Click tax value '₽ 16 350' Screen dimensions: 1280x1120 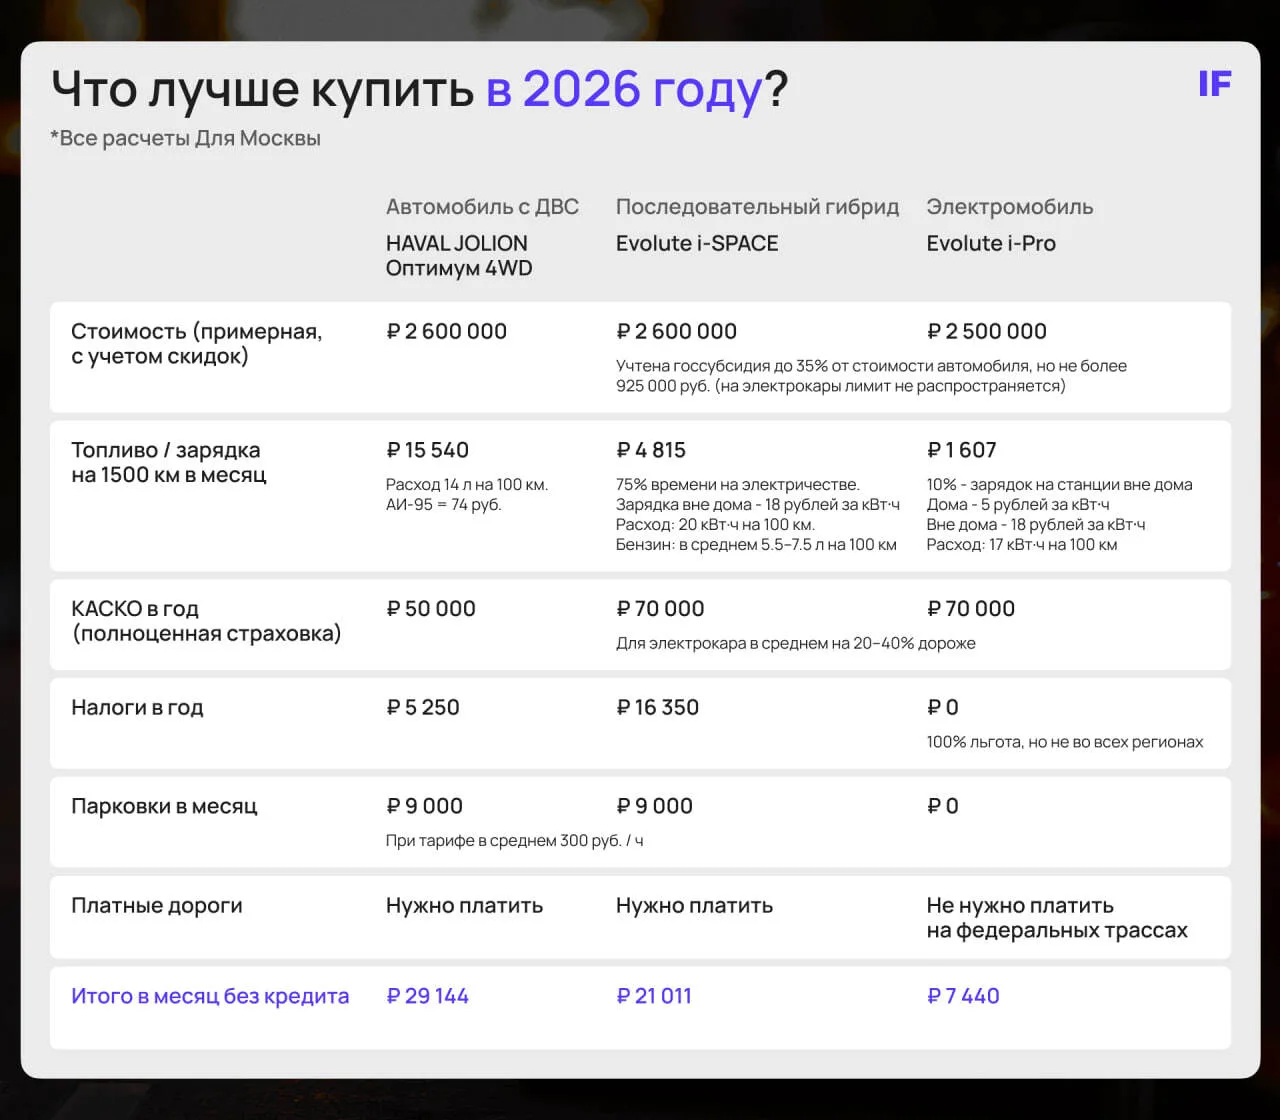(x=658, y=708)
